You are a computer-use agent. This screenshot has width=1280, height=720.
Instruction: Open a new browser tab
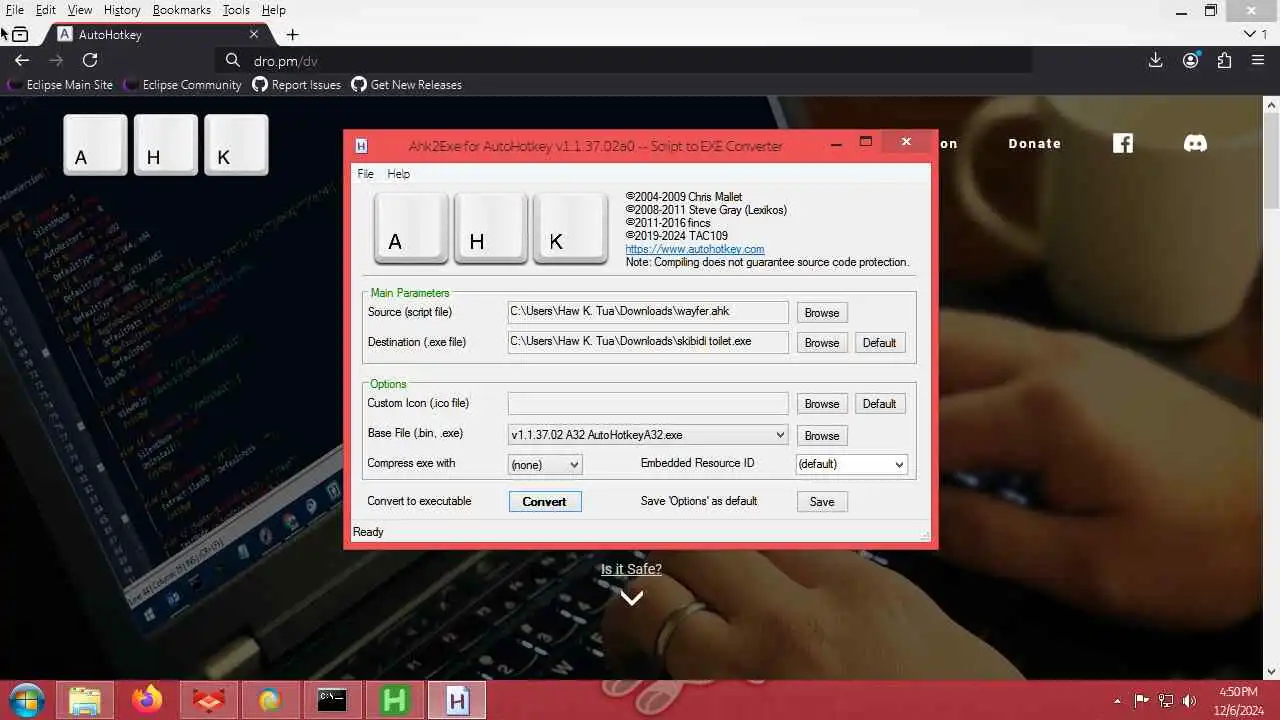click(x=292, y=34)
